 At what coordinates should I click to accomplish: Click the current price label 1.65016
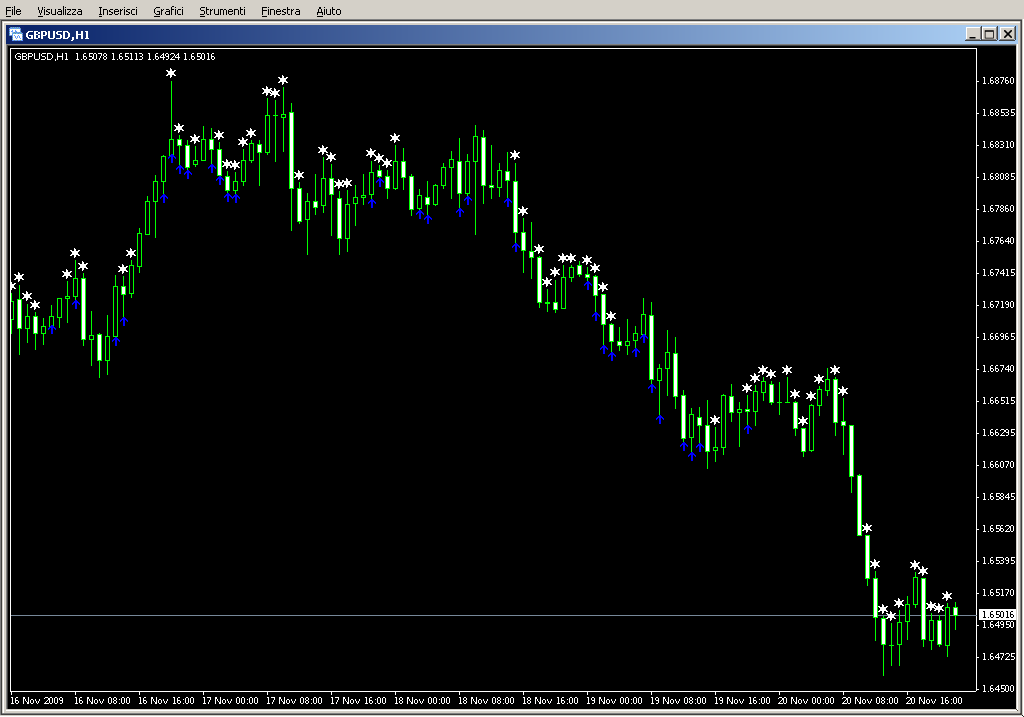[997, 614]
